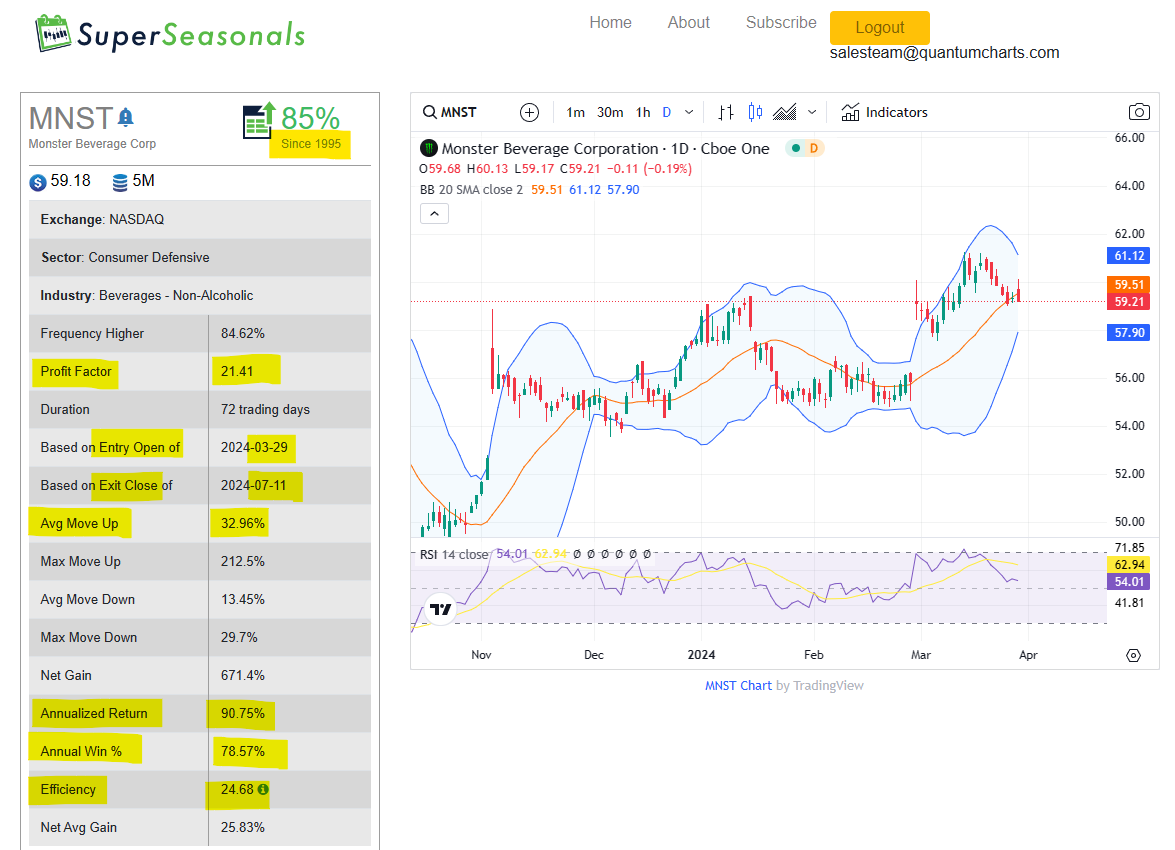Click the Sector: Consumer Defensive row
1175x850 pixels.
click(x=200, y=258)
